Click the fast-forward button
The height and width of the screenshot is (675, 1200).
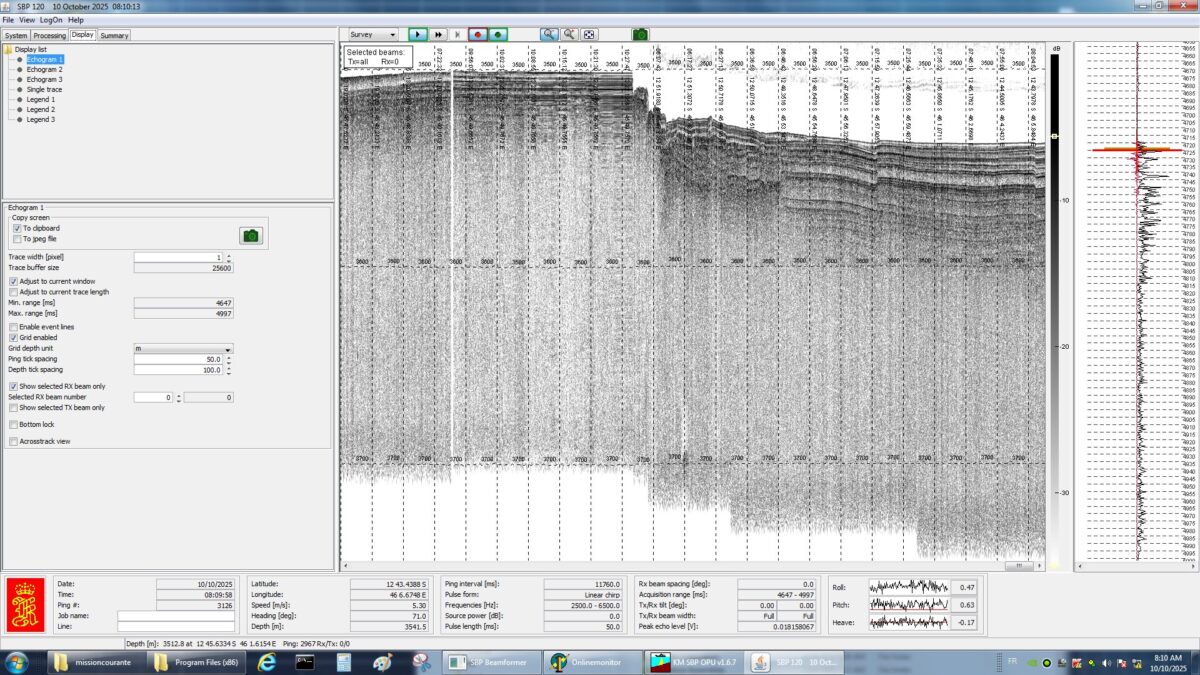click(x=438, y=34)
